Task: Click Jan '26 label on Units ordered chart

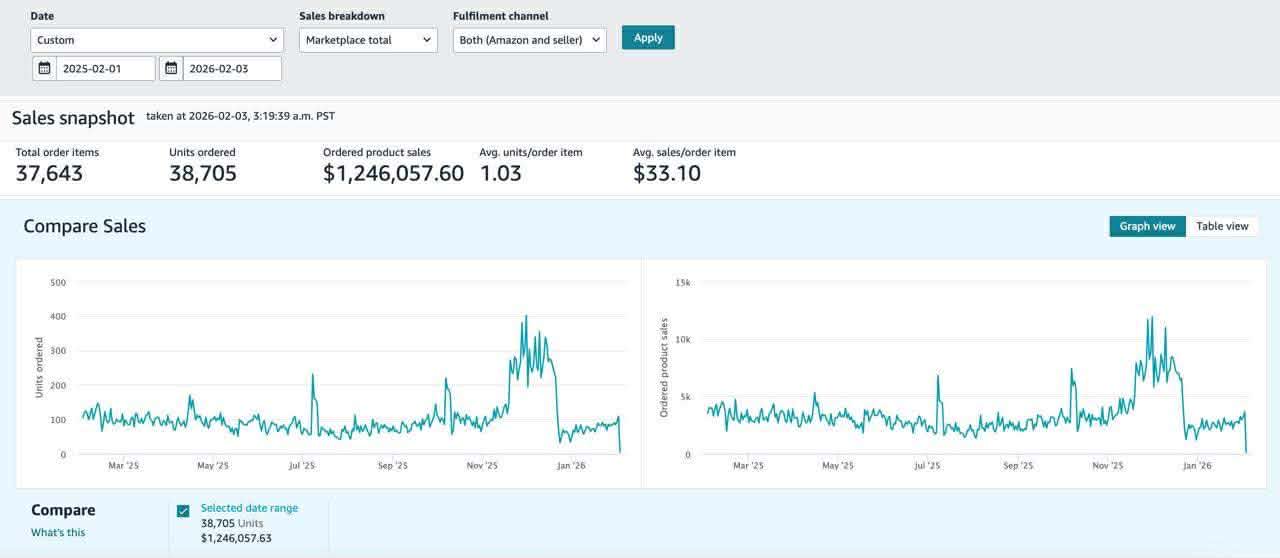Action: coord(571,465)
